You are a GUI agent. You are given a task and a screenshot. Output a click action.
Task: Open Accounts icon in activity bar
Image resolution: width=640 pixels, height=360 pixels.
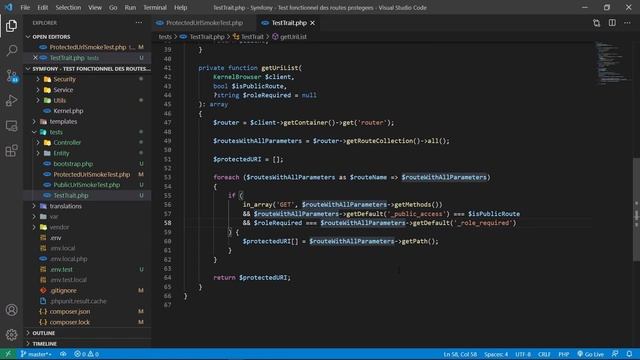pos(11,310)
